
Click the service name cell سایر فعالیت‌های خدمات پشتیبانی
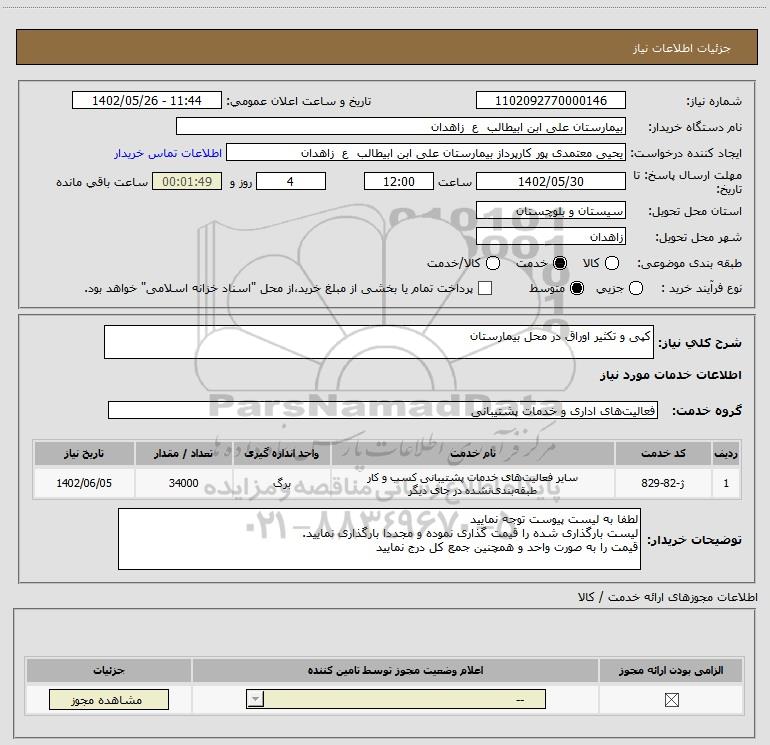pyautogui.click(x=473, y=483)
